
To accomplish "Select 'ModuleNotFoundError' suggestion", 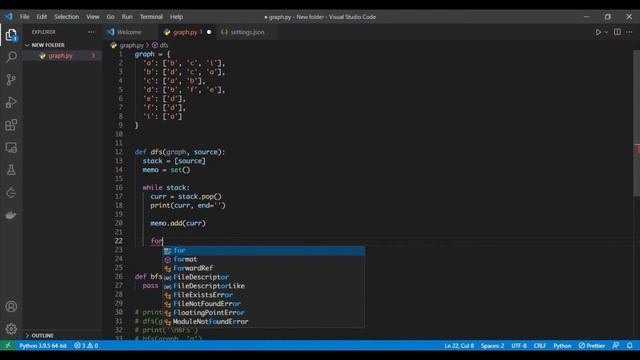I will [x=264, y=322].
